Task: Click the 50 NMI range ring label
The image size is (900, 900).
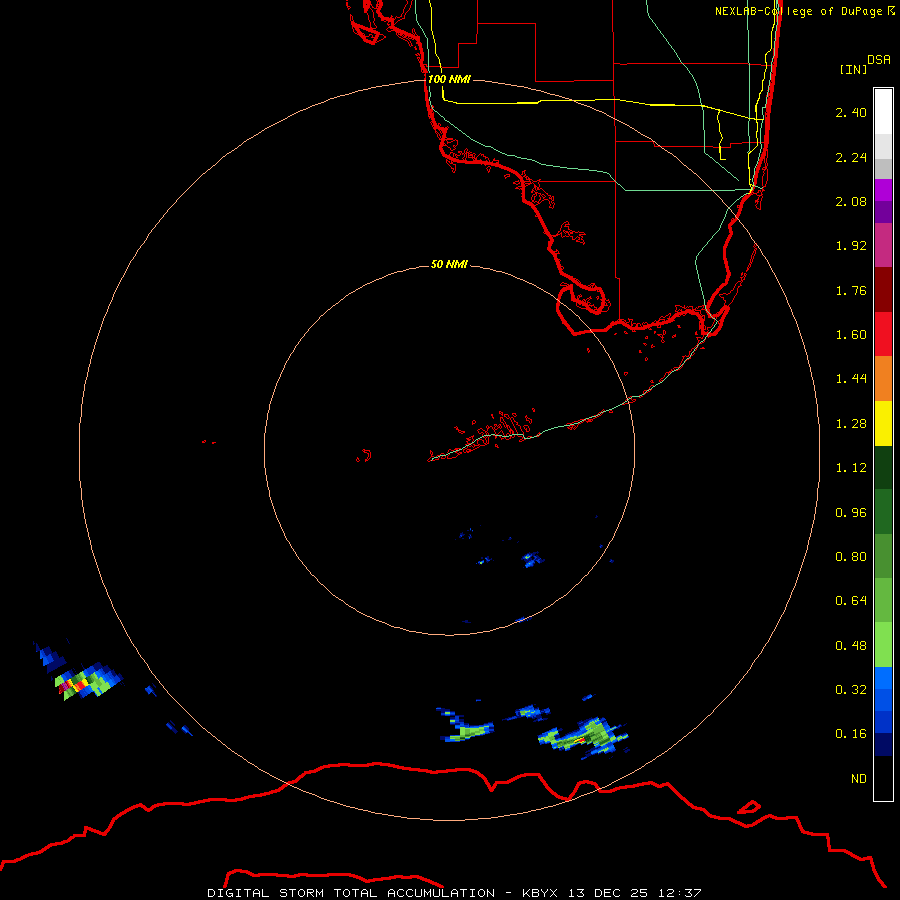Action: (x=449, y=264)
